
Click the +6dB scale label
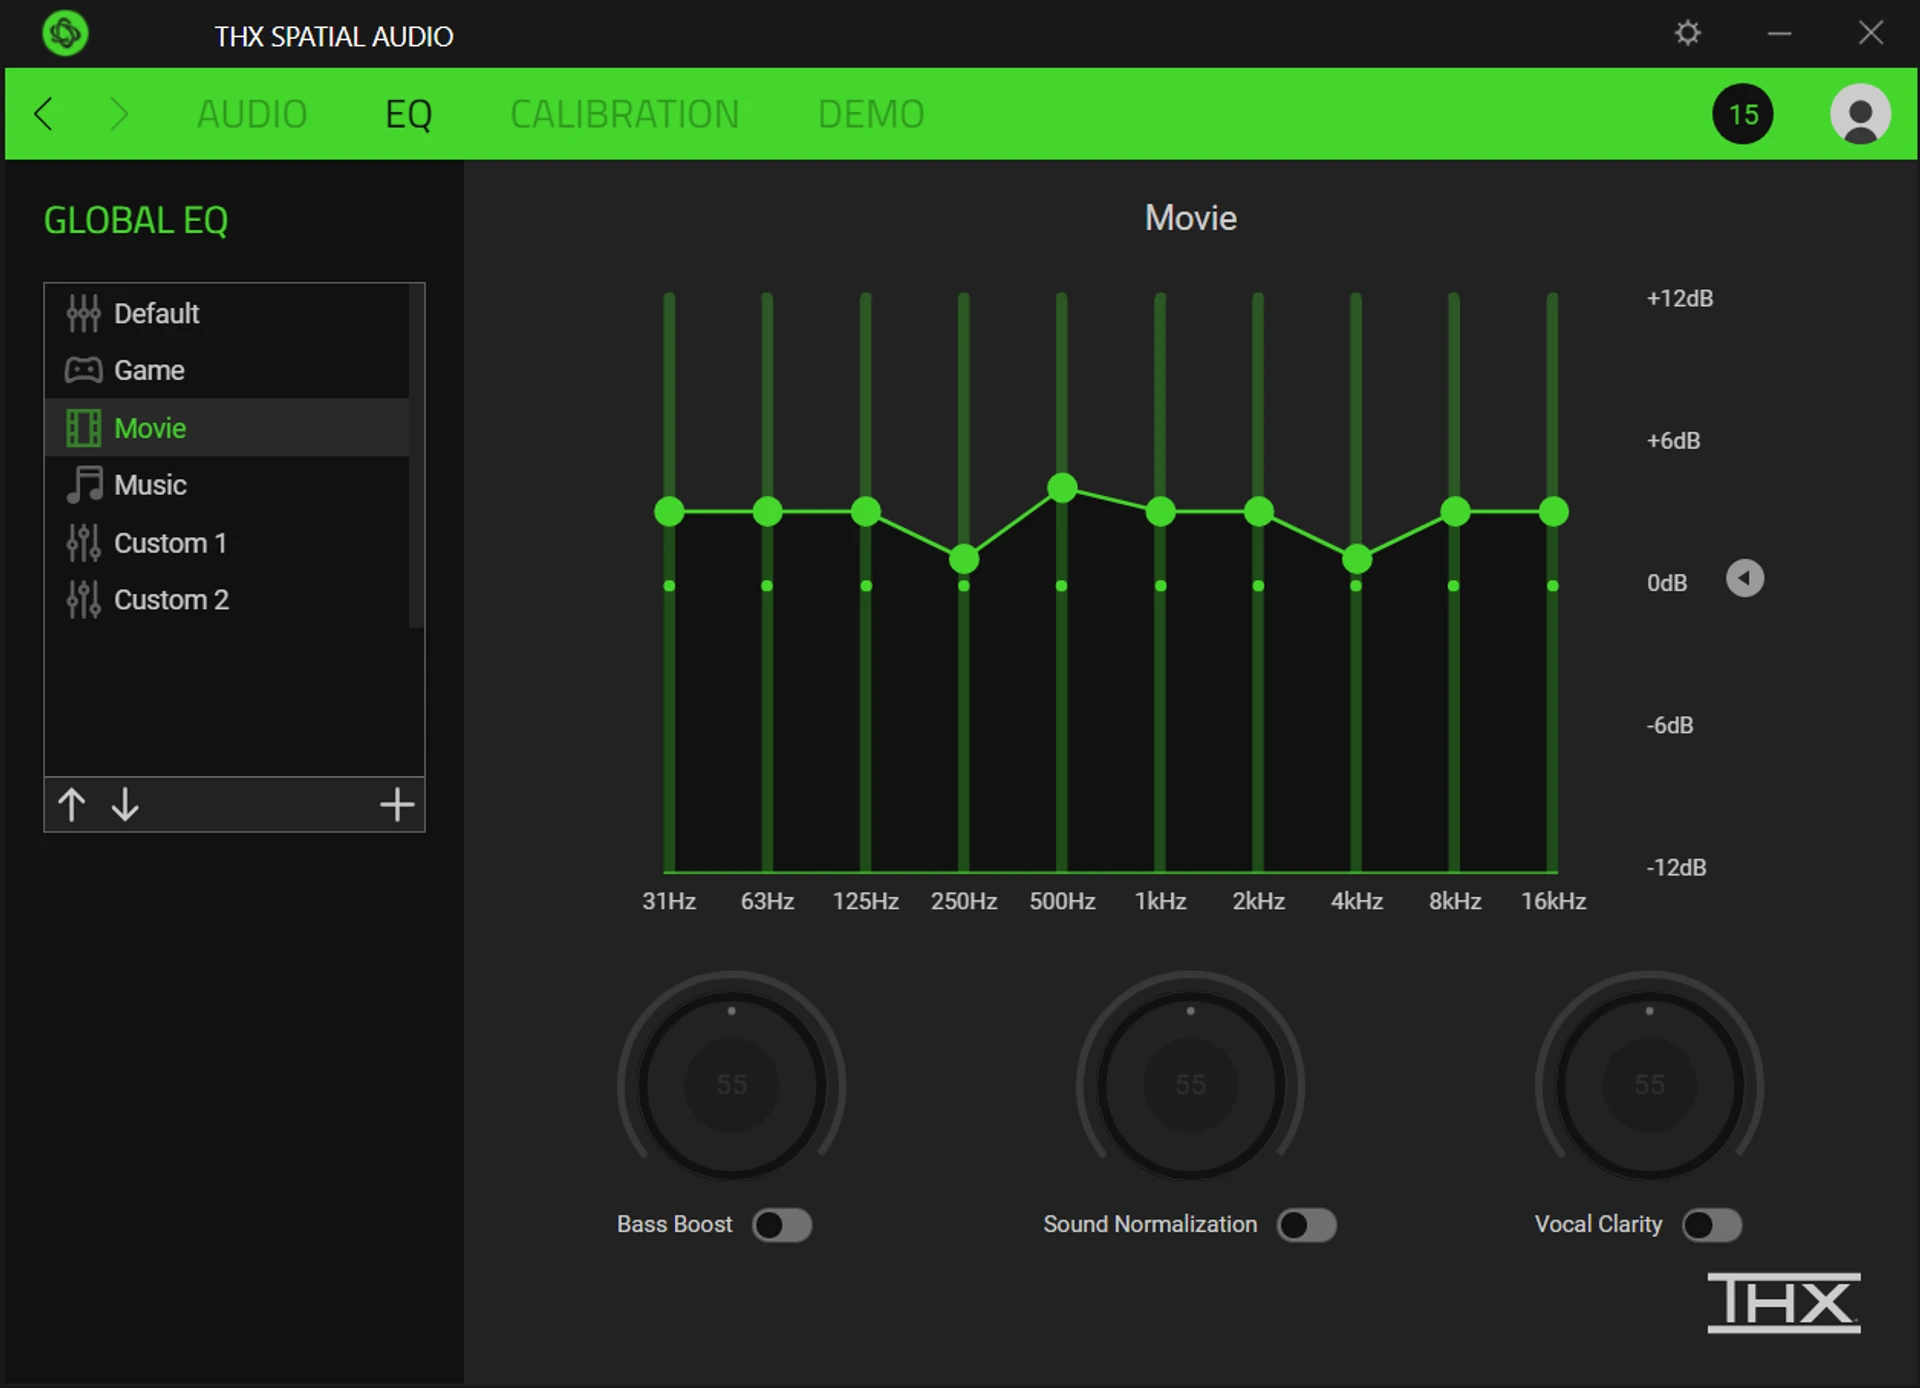click(x=1674, y=440)
